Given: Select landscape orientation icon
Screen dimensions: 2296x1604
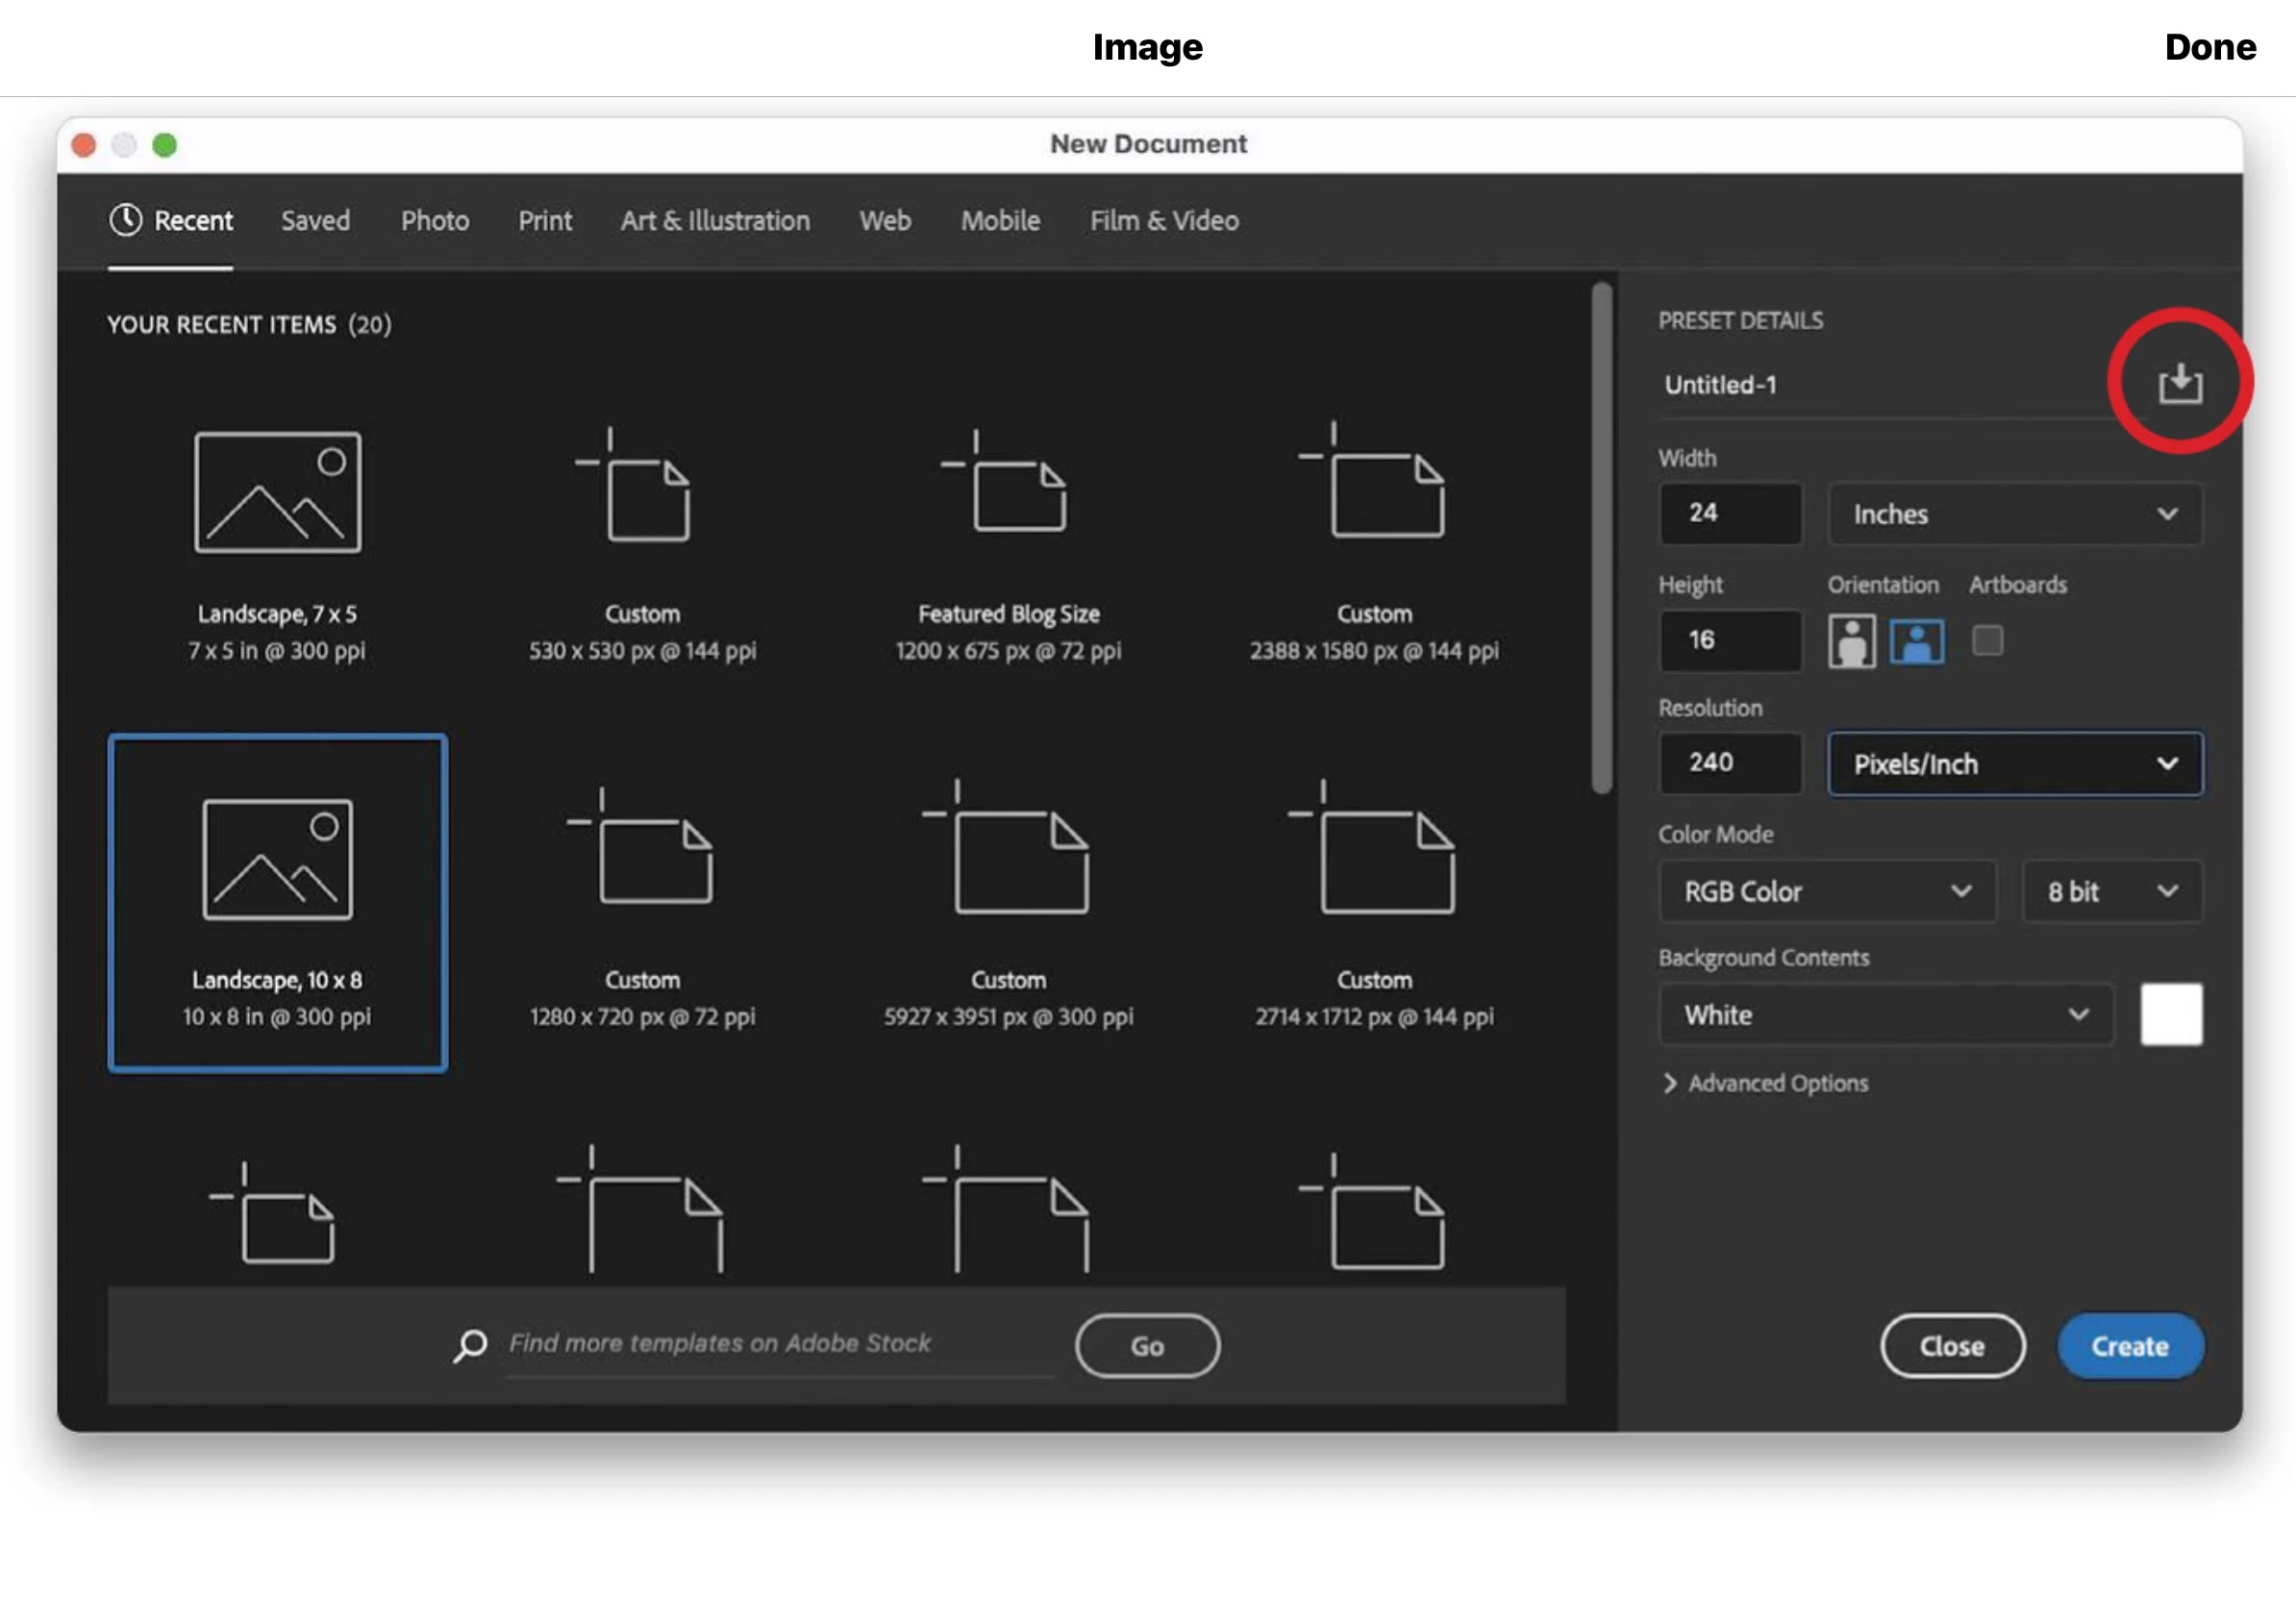Looking at the screenshot, I should point(1916,641).
